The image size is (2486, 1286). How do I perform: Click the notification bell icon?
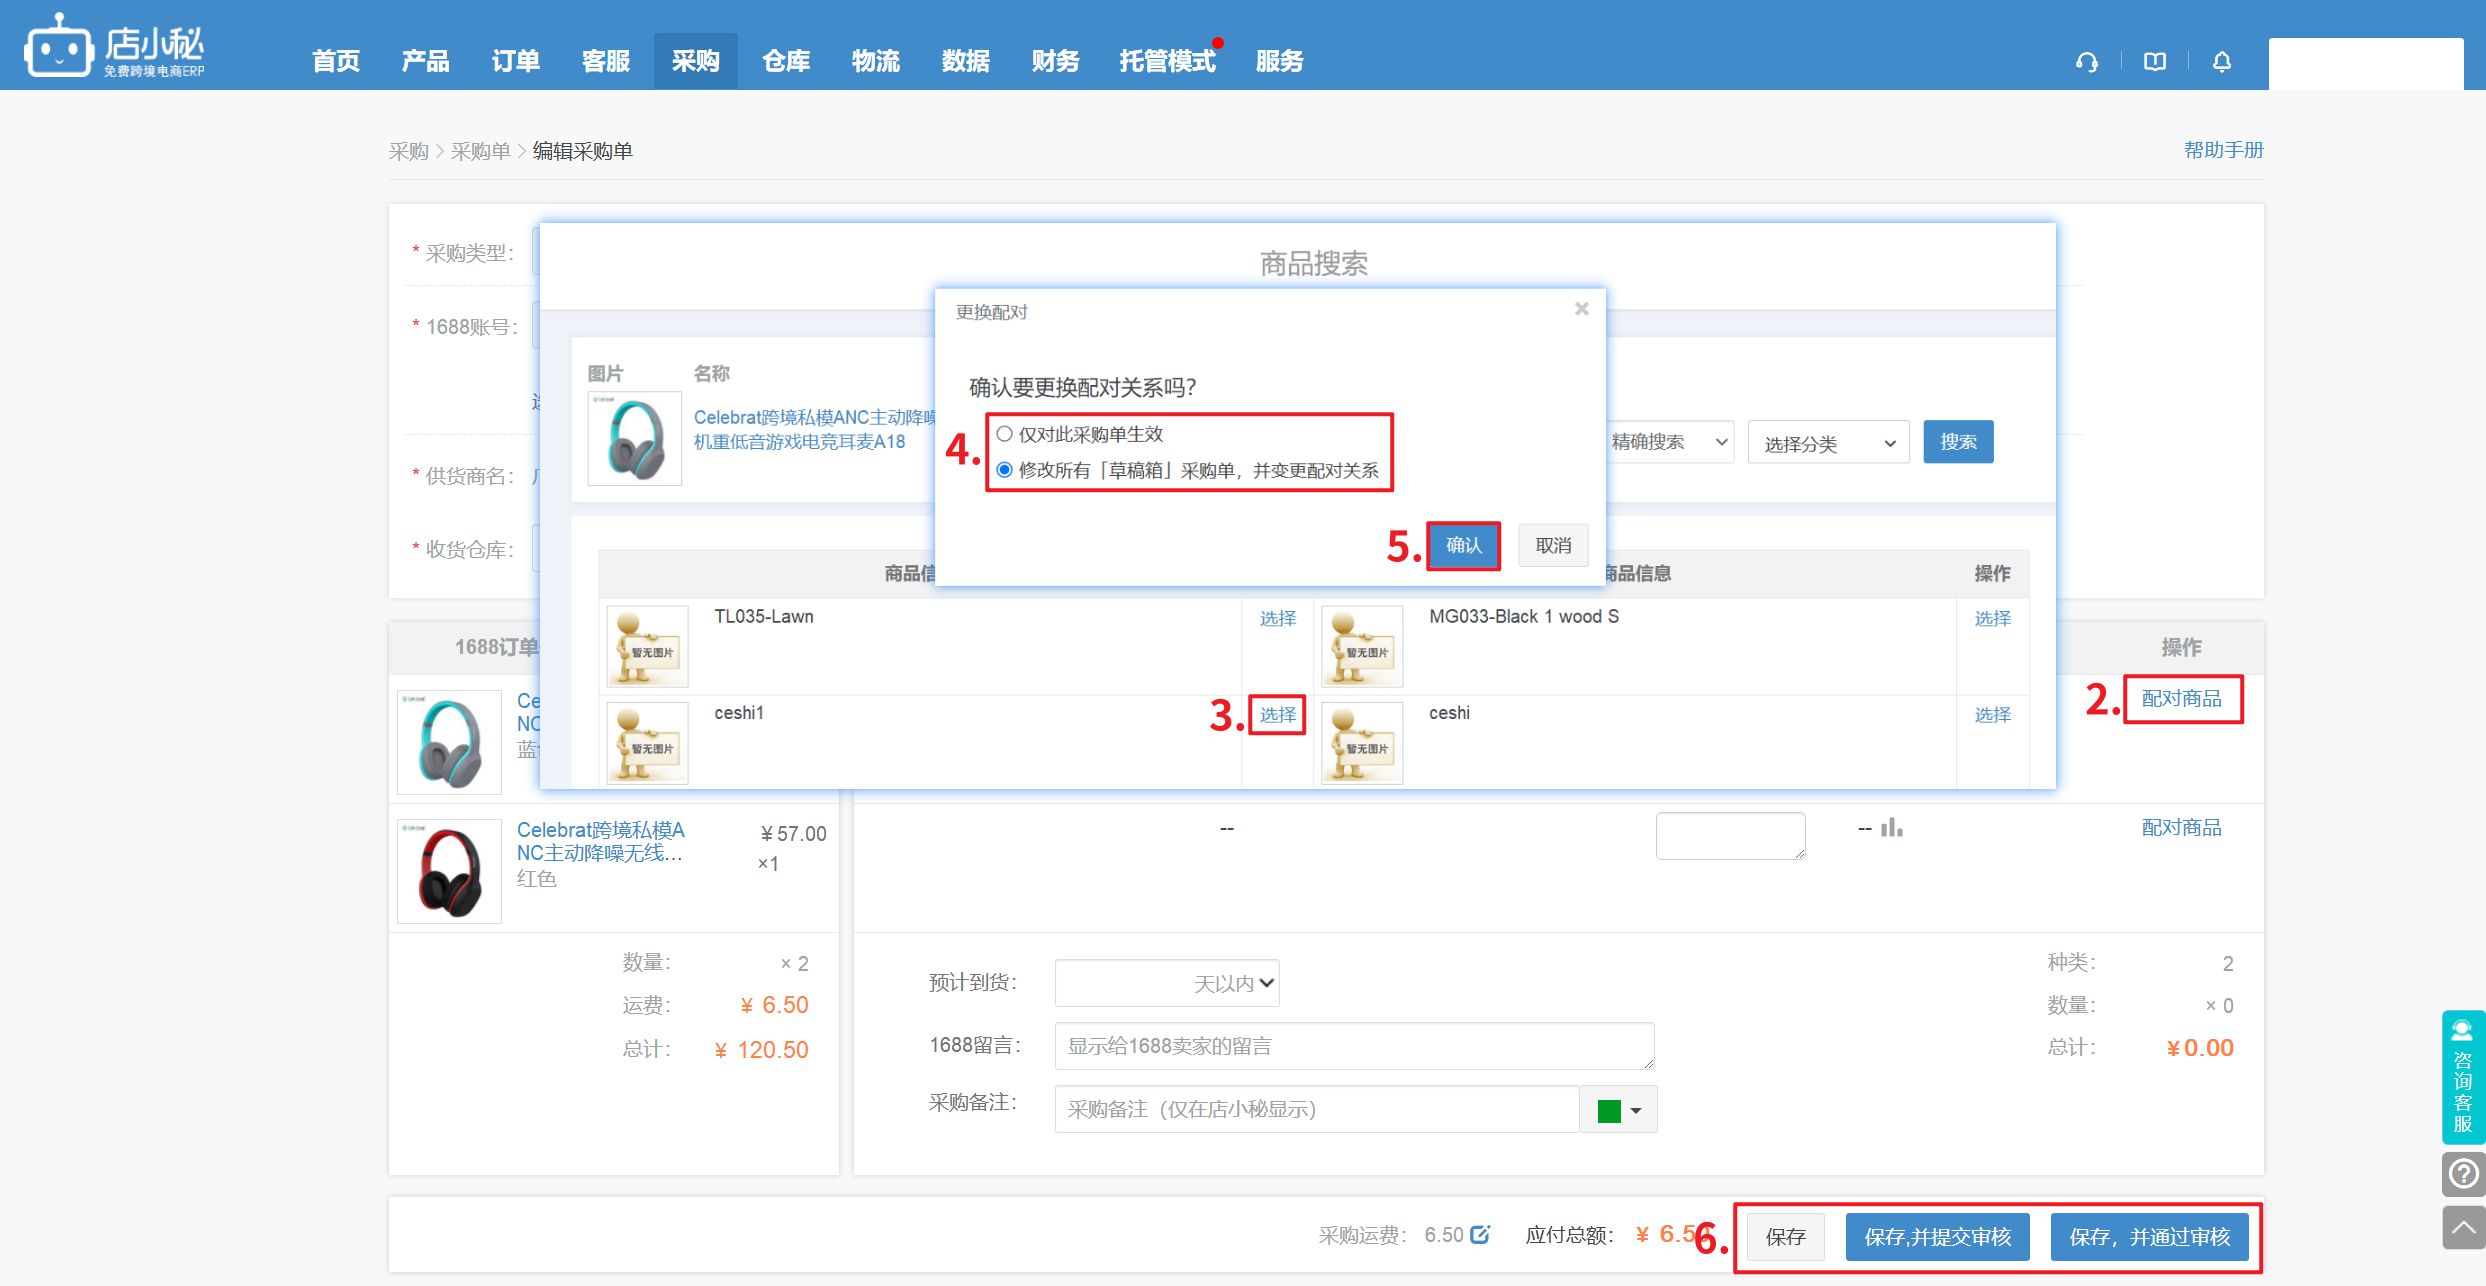click(2222, 62)
